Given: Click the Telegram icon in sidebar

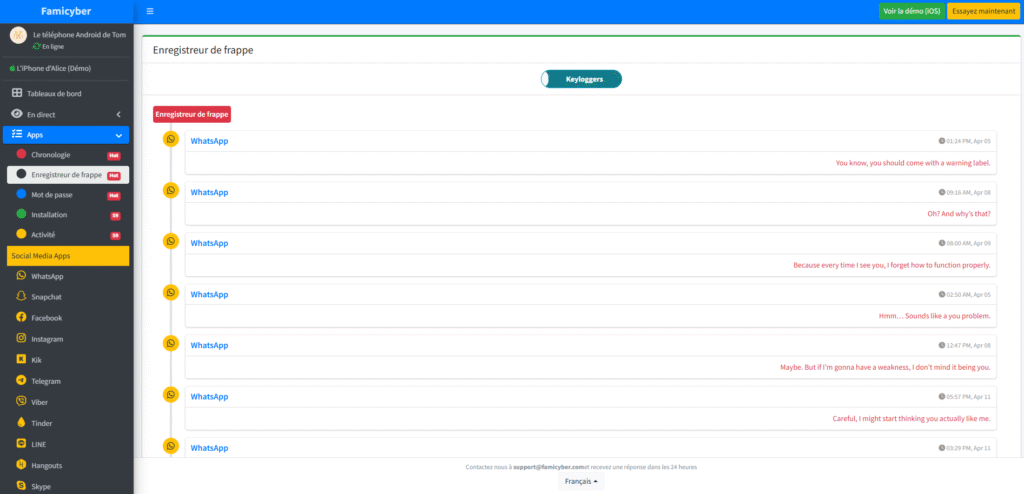Looking at the screenshot, I should pos(22,380).
